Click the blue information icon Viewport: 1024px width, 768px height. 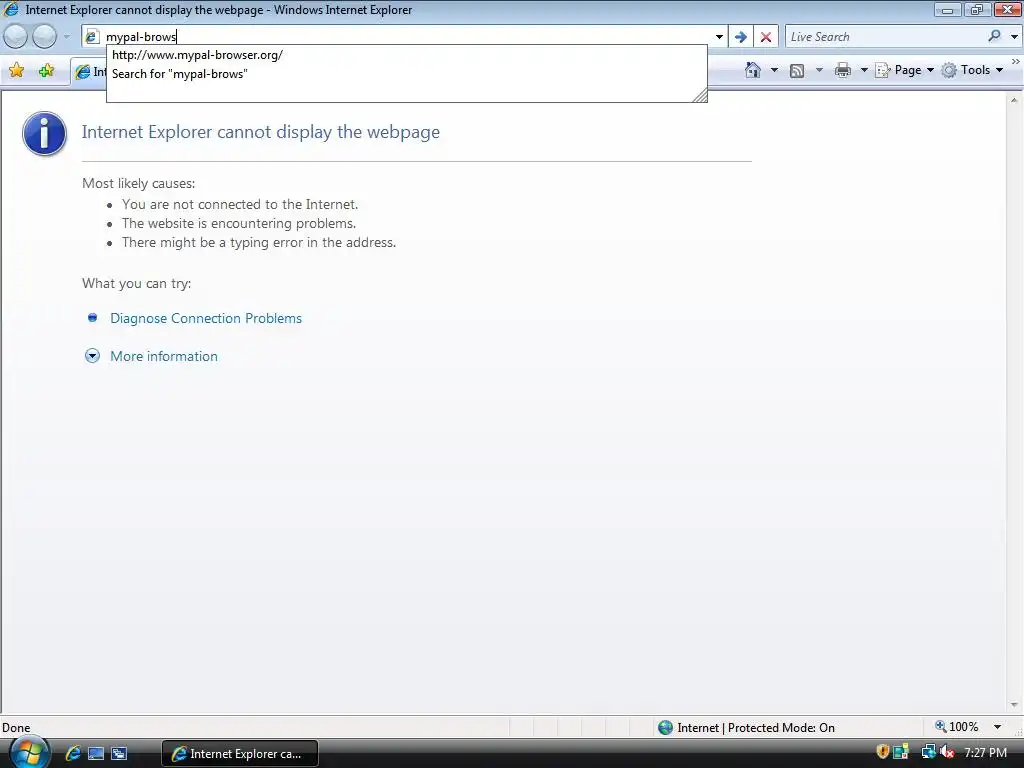pyautogui.click(x=44, y=133)
